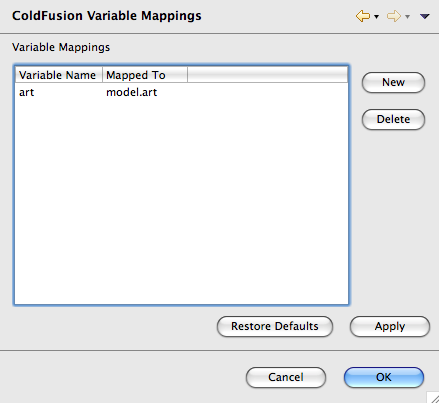Click the Apply button
Screen dimensions: 439x403
390,326
